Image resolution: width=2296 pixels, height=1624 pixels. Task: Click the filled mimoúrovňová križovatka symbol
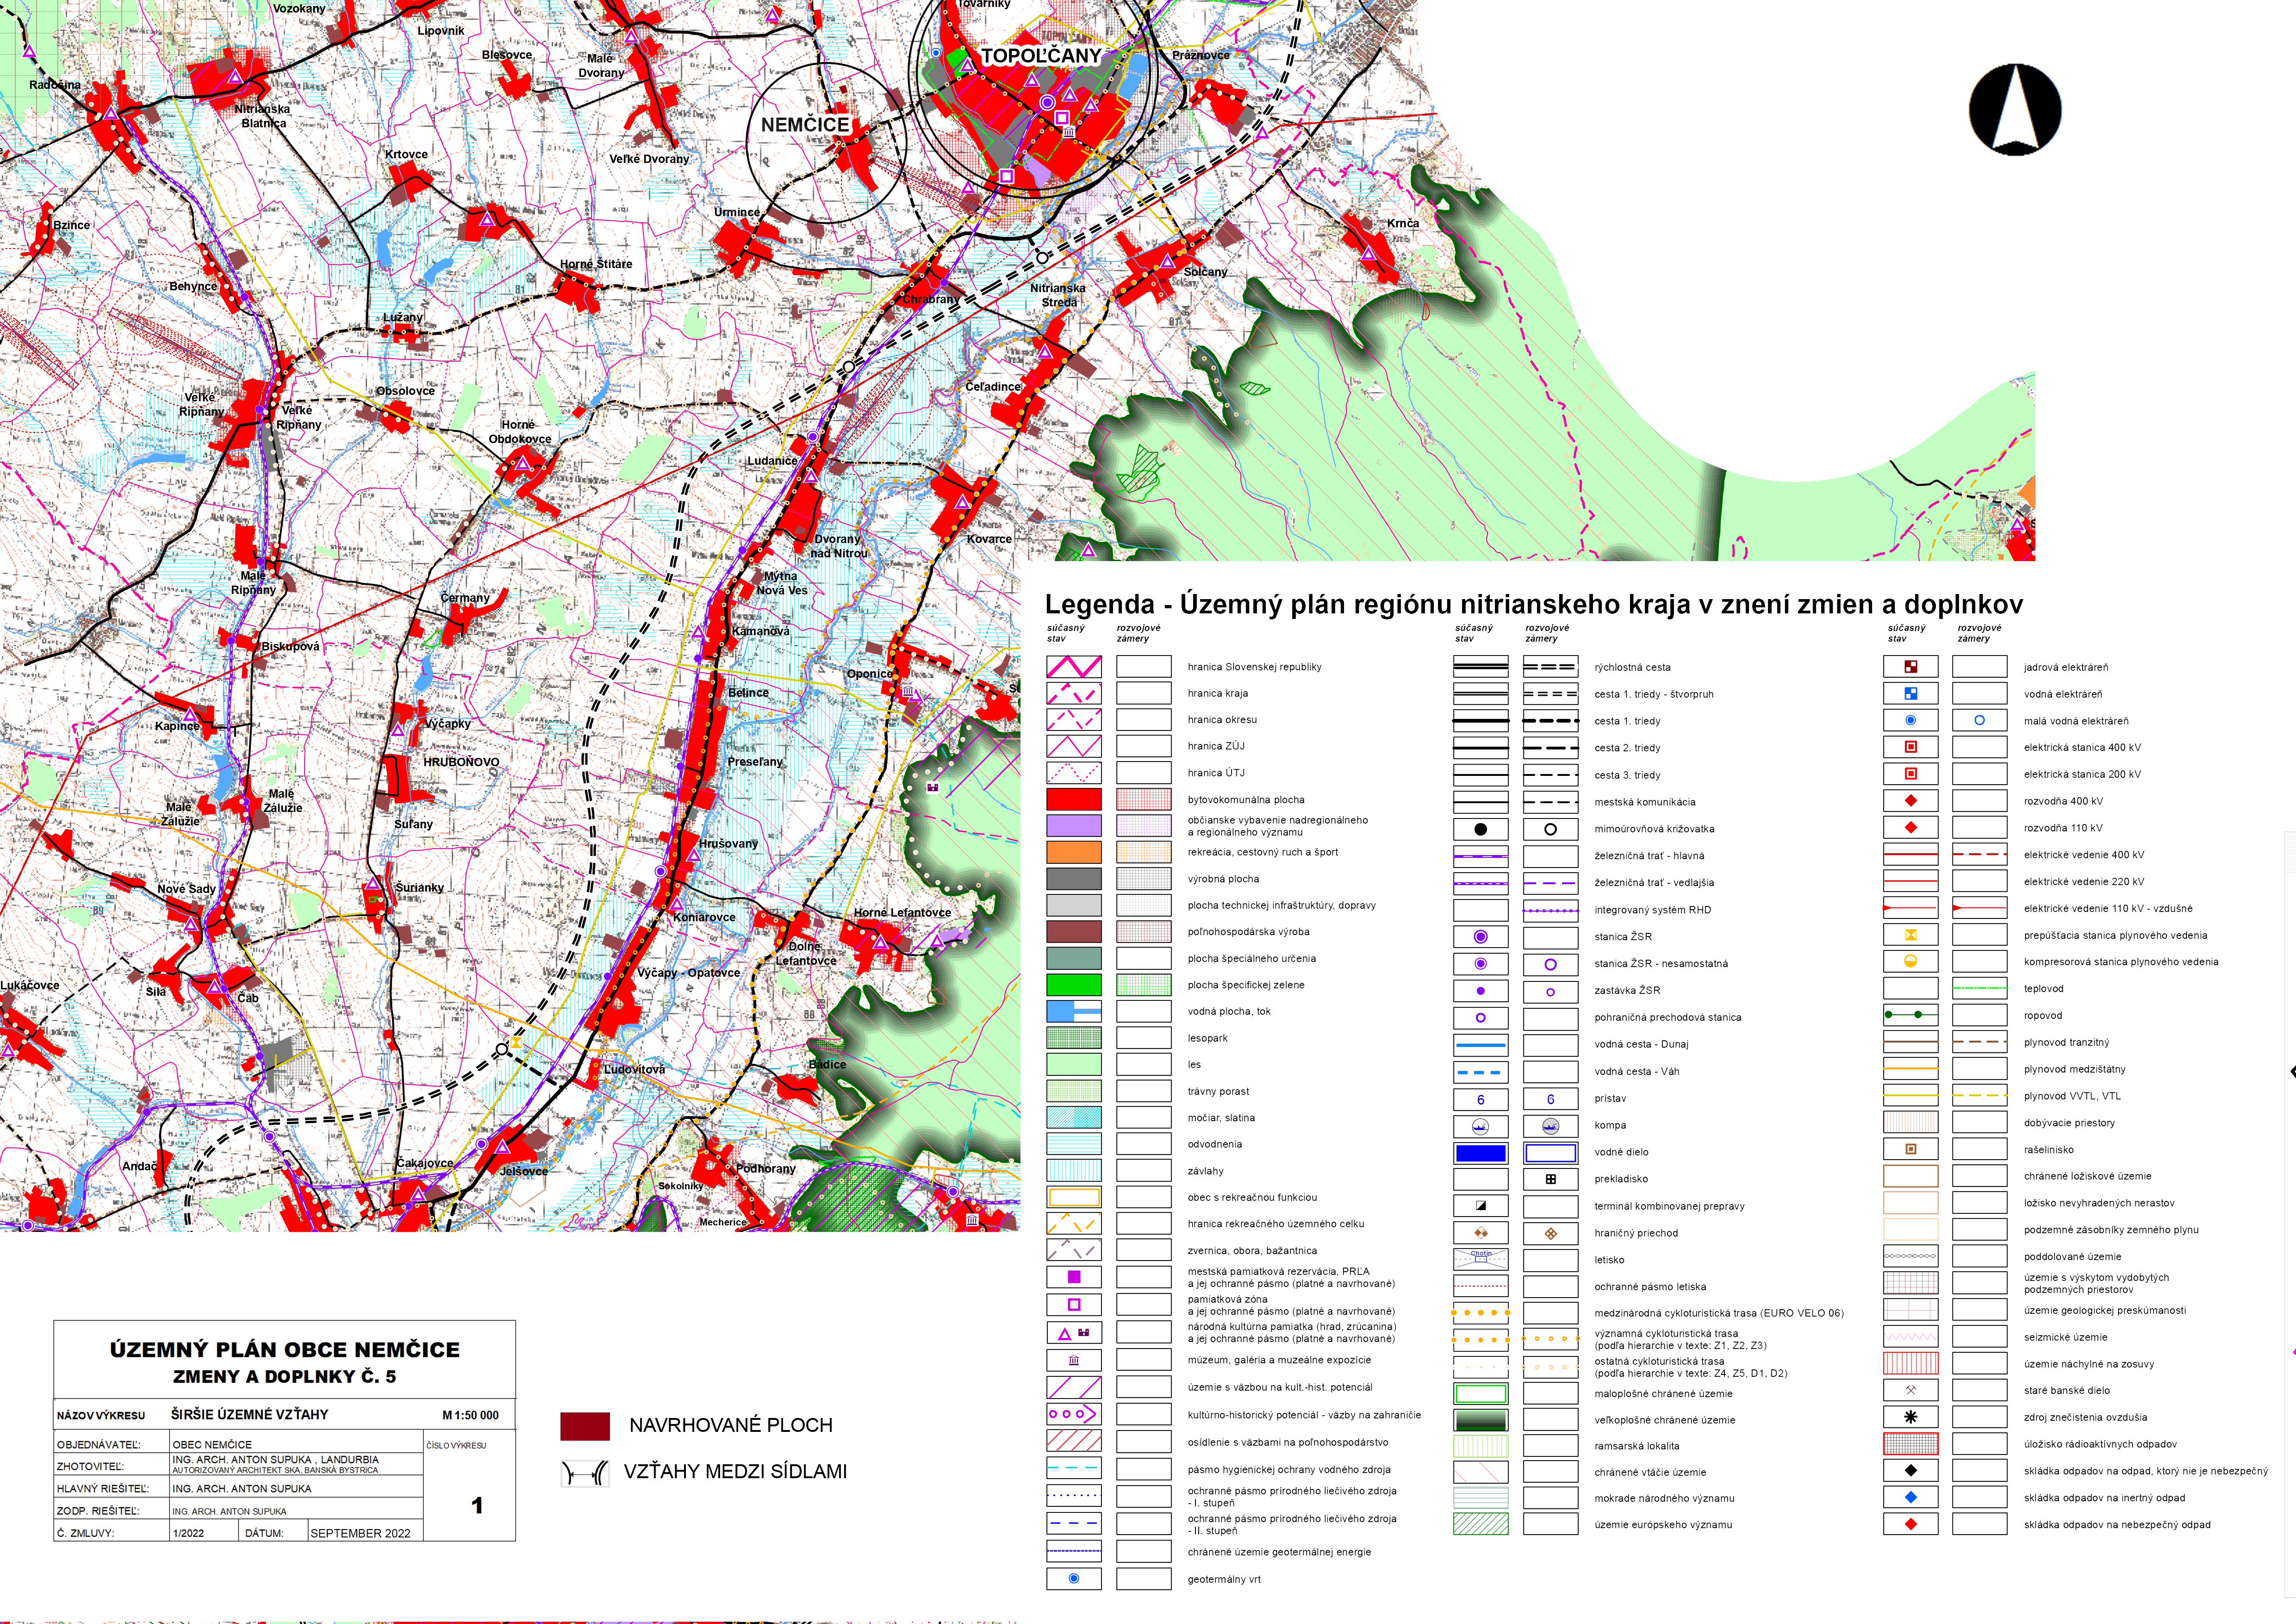click(x=1480, y=829)
